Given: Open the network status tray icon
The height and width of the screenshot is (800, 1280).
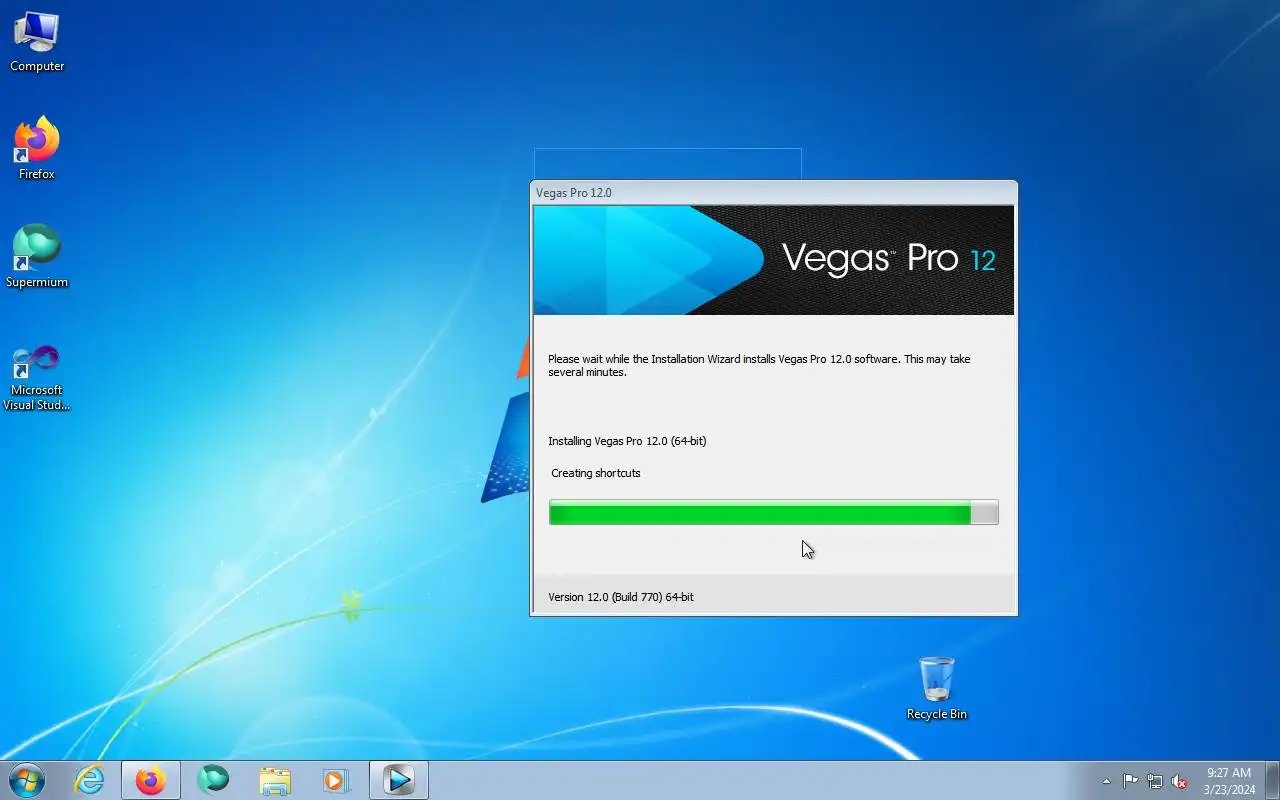Looking at the screenshot, I should (1155, 781).
